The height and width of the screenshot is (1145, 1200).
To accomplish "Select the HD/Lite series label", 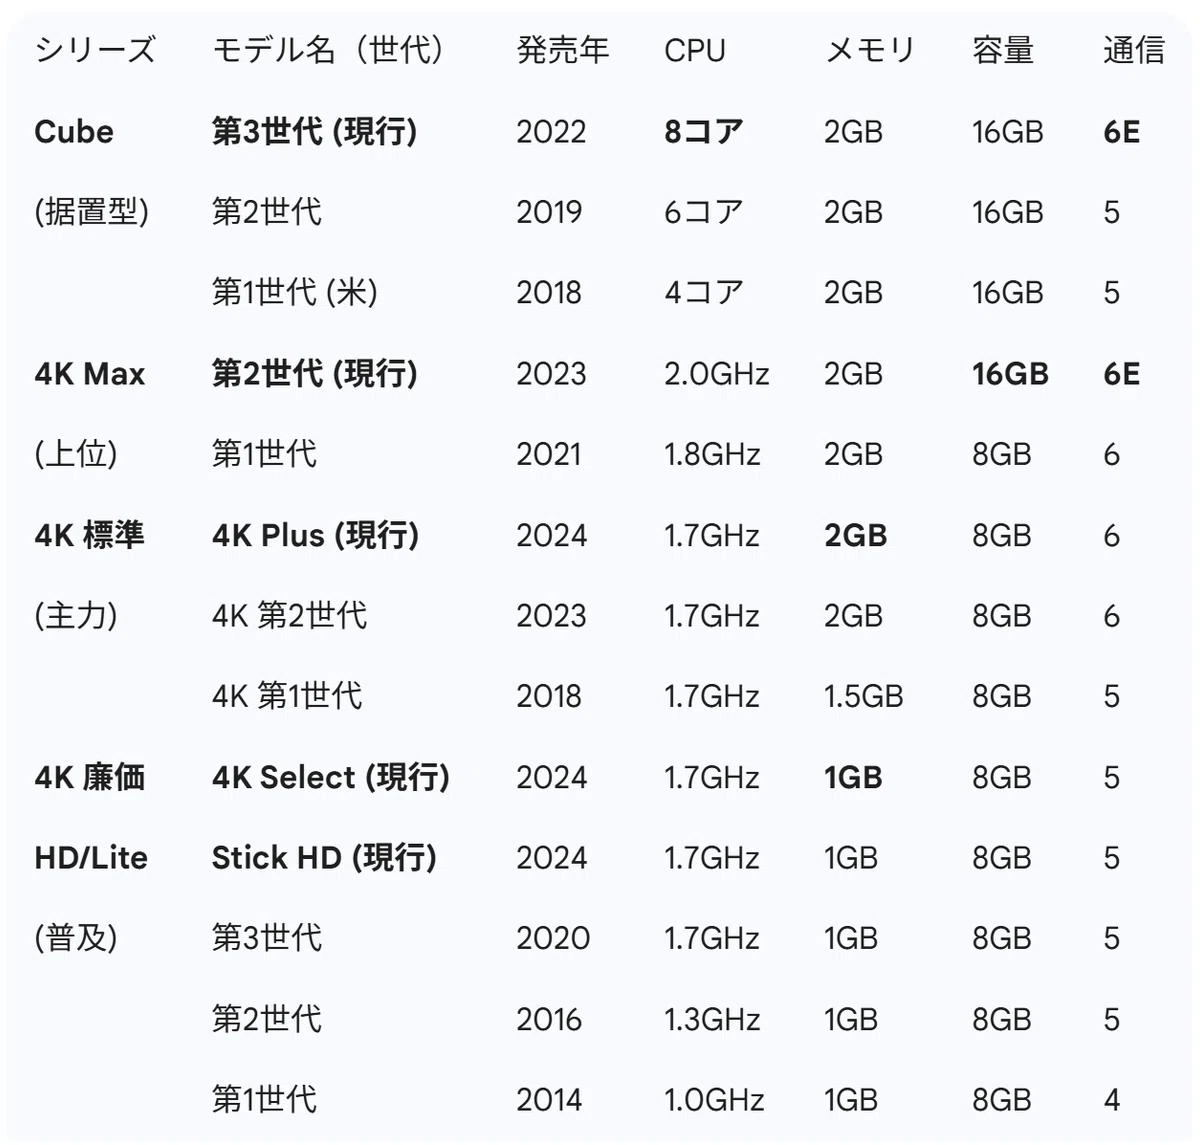I will (91, 857).
